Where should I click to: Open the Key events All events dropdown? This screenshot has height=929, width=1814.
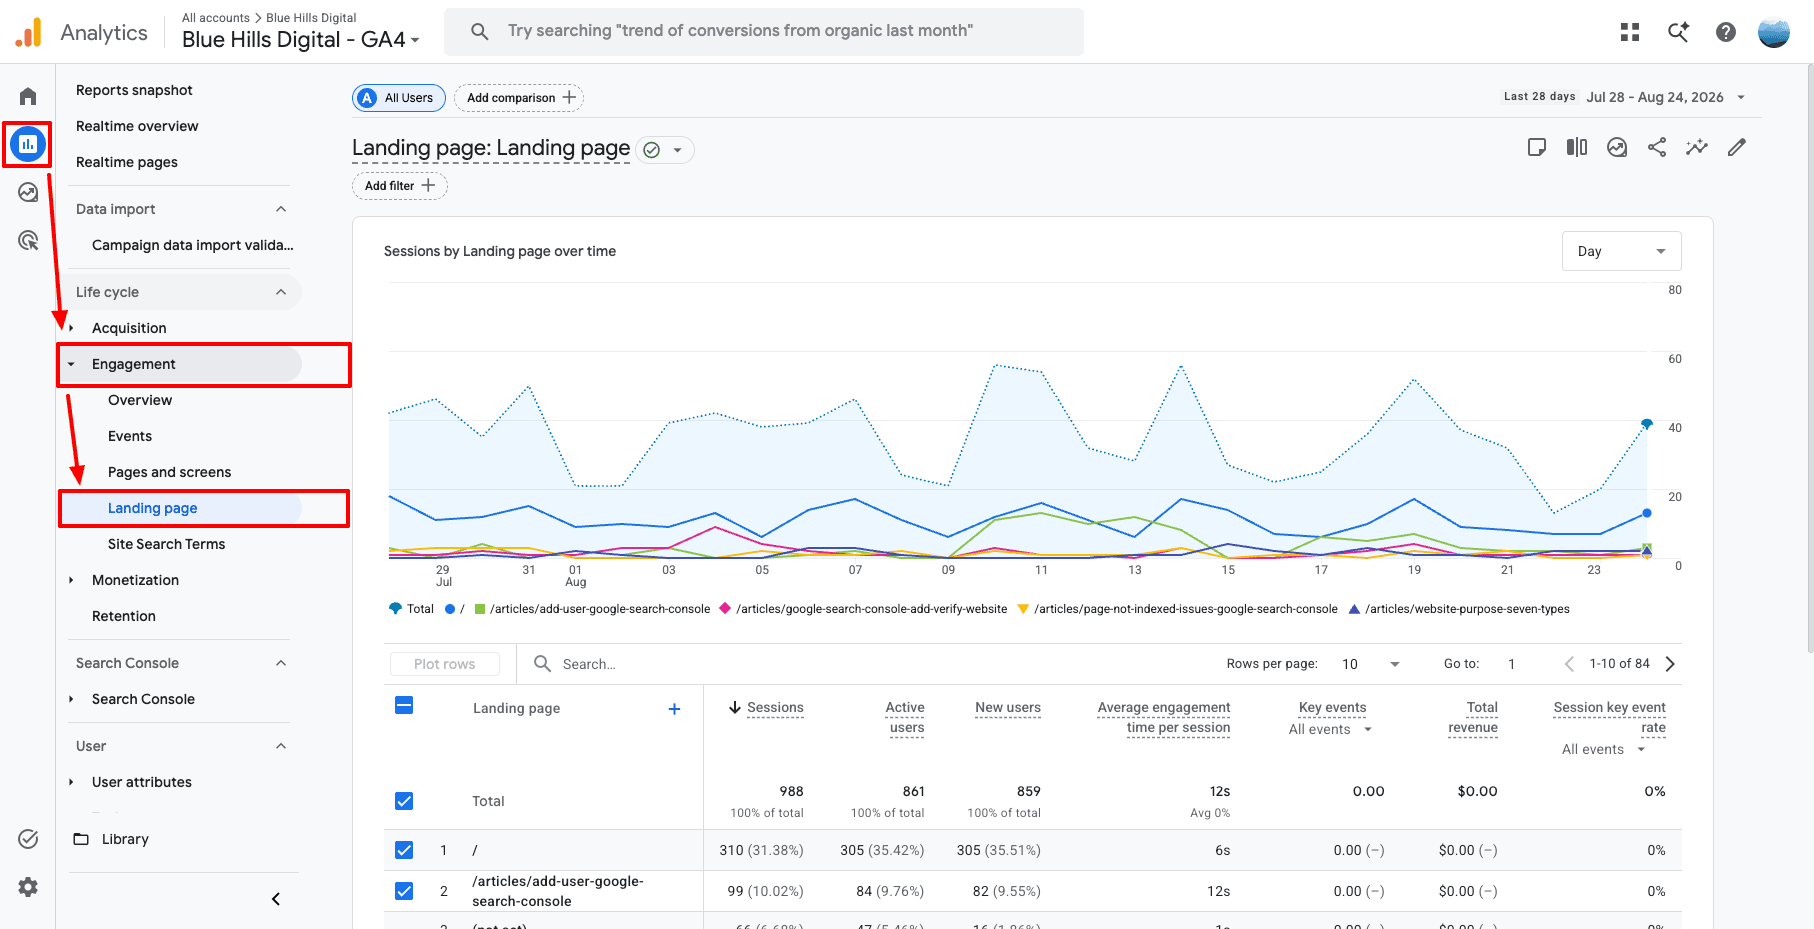1330,730
